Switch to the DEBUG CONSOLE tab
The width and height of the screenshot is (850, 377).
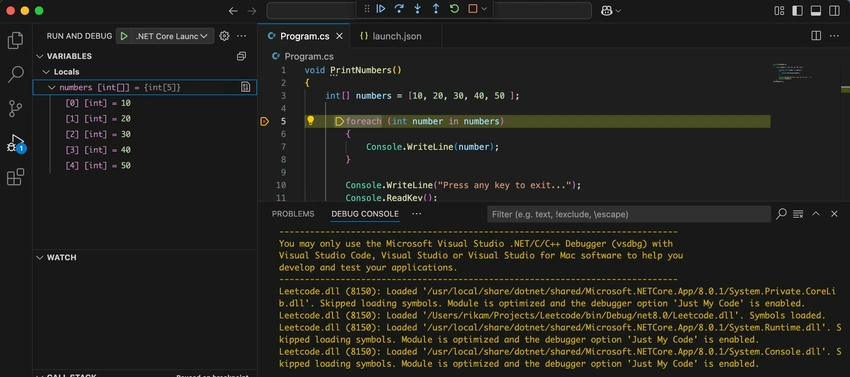[x=365, y=214]
